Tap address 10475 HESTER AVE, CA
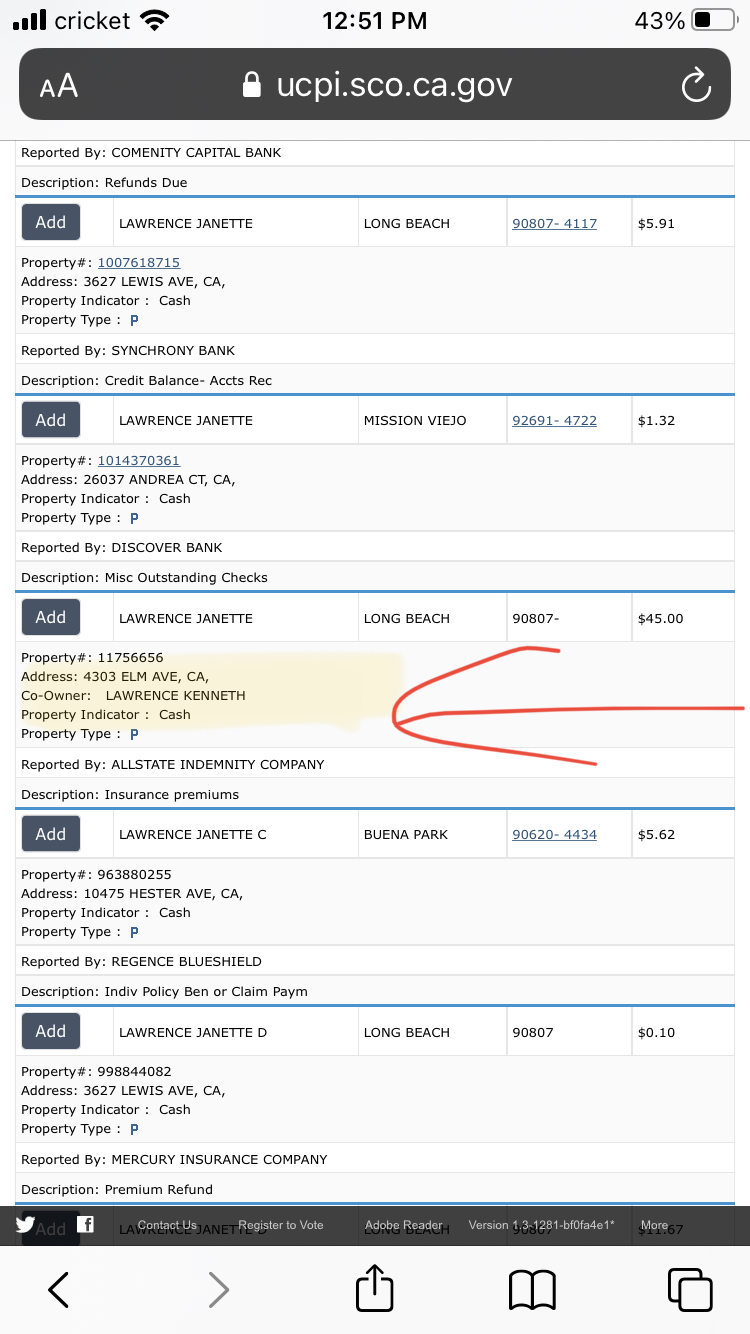The width and height of the screenshot is (750, 1334). click(132, 893)
